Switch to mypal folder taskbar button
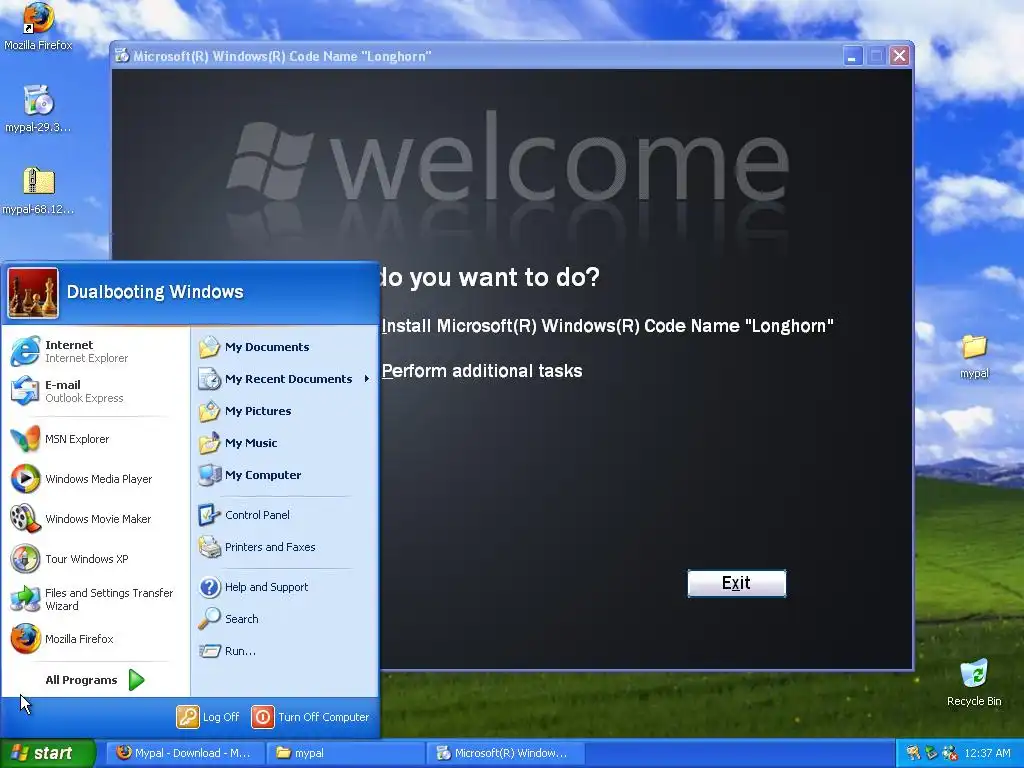 coord(345,753)
